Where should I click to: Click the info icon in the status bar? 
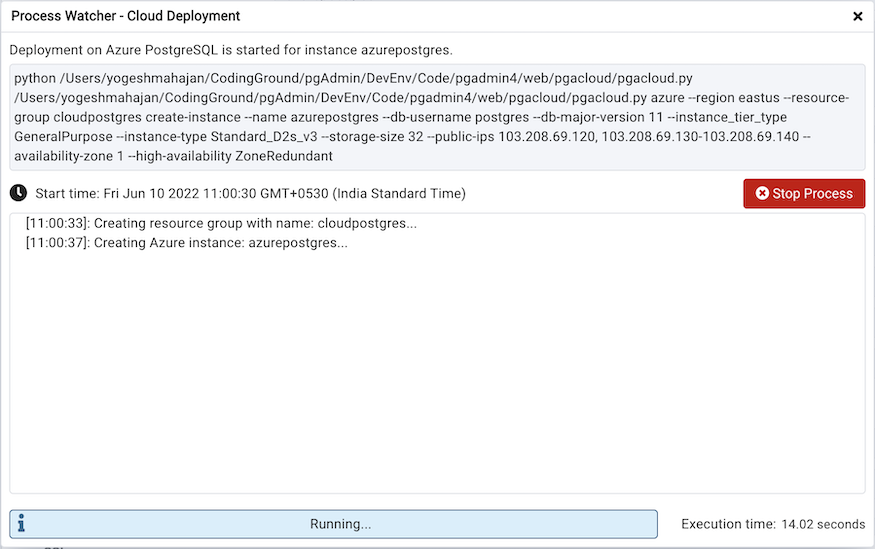[x=21, y=524]
